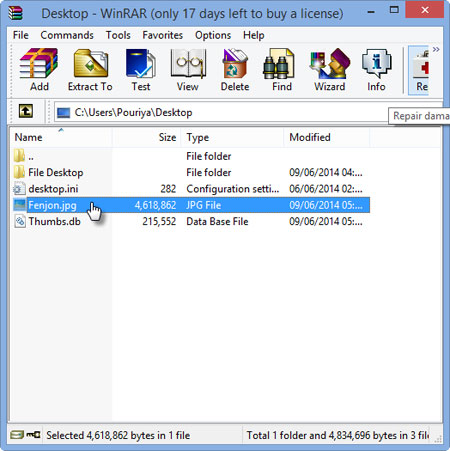Click the File Desktop folder icon
This screenshot has width=450, height=451.
[x=19, y=172]
